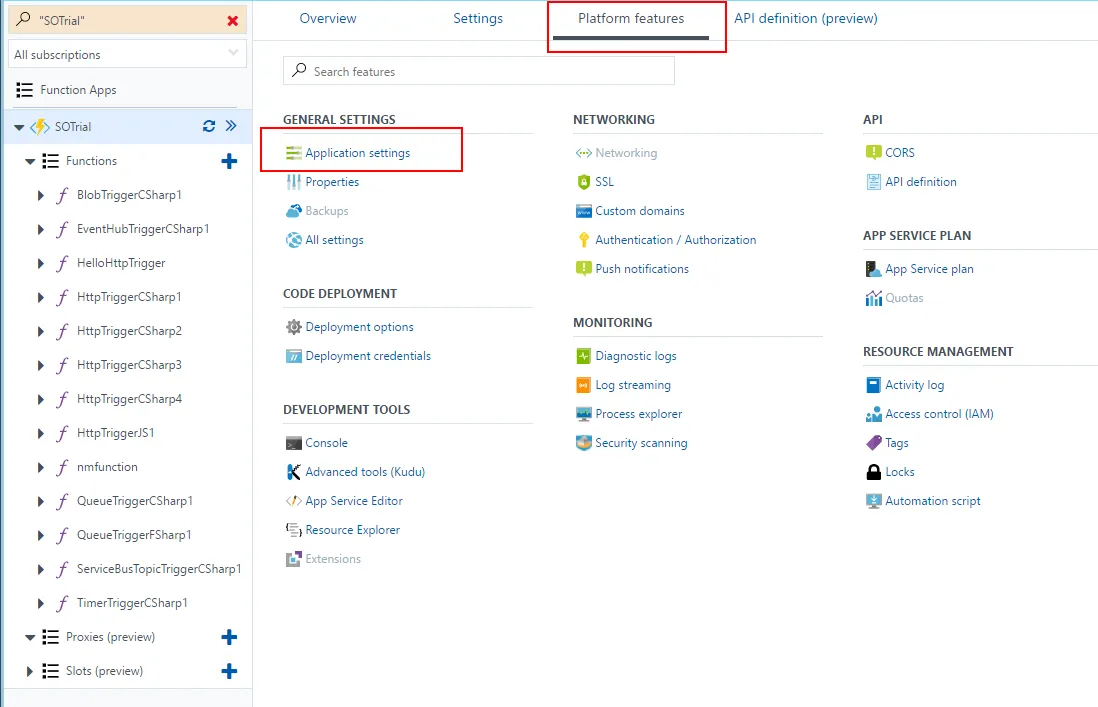This screenshot has height=707, width=1098.
Task: Expand SOTrial double chevron arrow
Action: pos(231,126)
